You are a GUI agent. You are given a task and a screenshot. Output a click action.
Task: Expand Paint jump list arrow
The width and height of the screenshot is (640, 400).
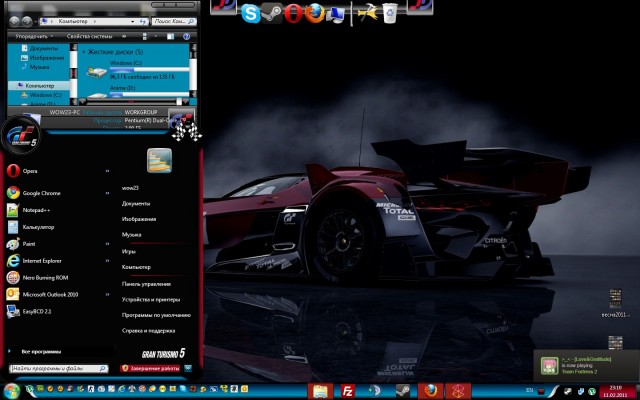tap(107, 244)
